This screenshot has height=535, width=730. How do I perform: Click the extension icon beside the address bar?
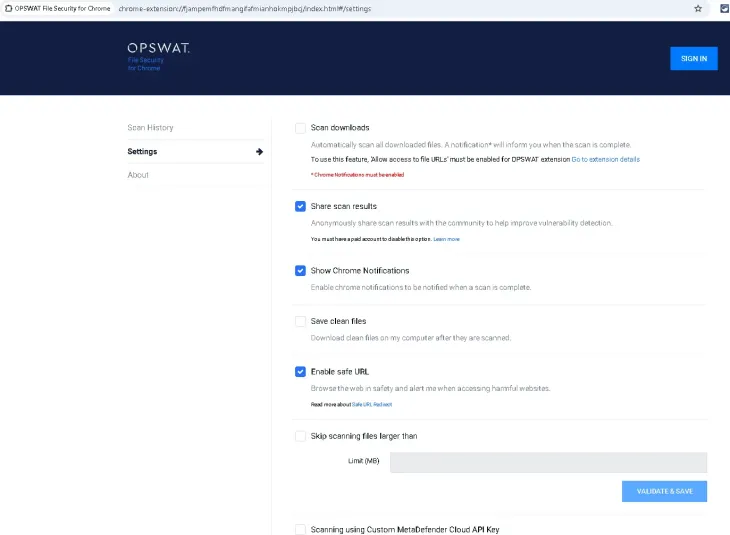[x=724, y=8]
